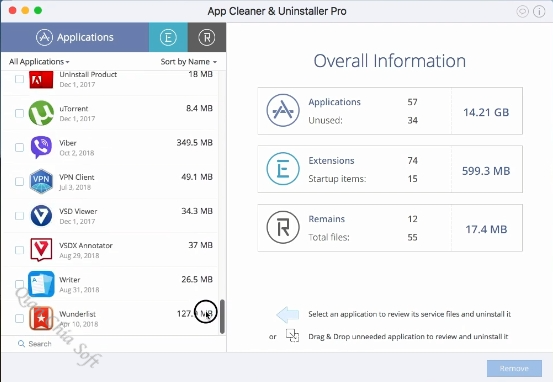The image size is (553, 382).
Task: Click the Applications summary circle icon
Action: 283,110
